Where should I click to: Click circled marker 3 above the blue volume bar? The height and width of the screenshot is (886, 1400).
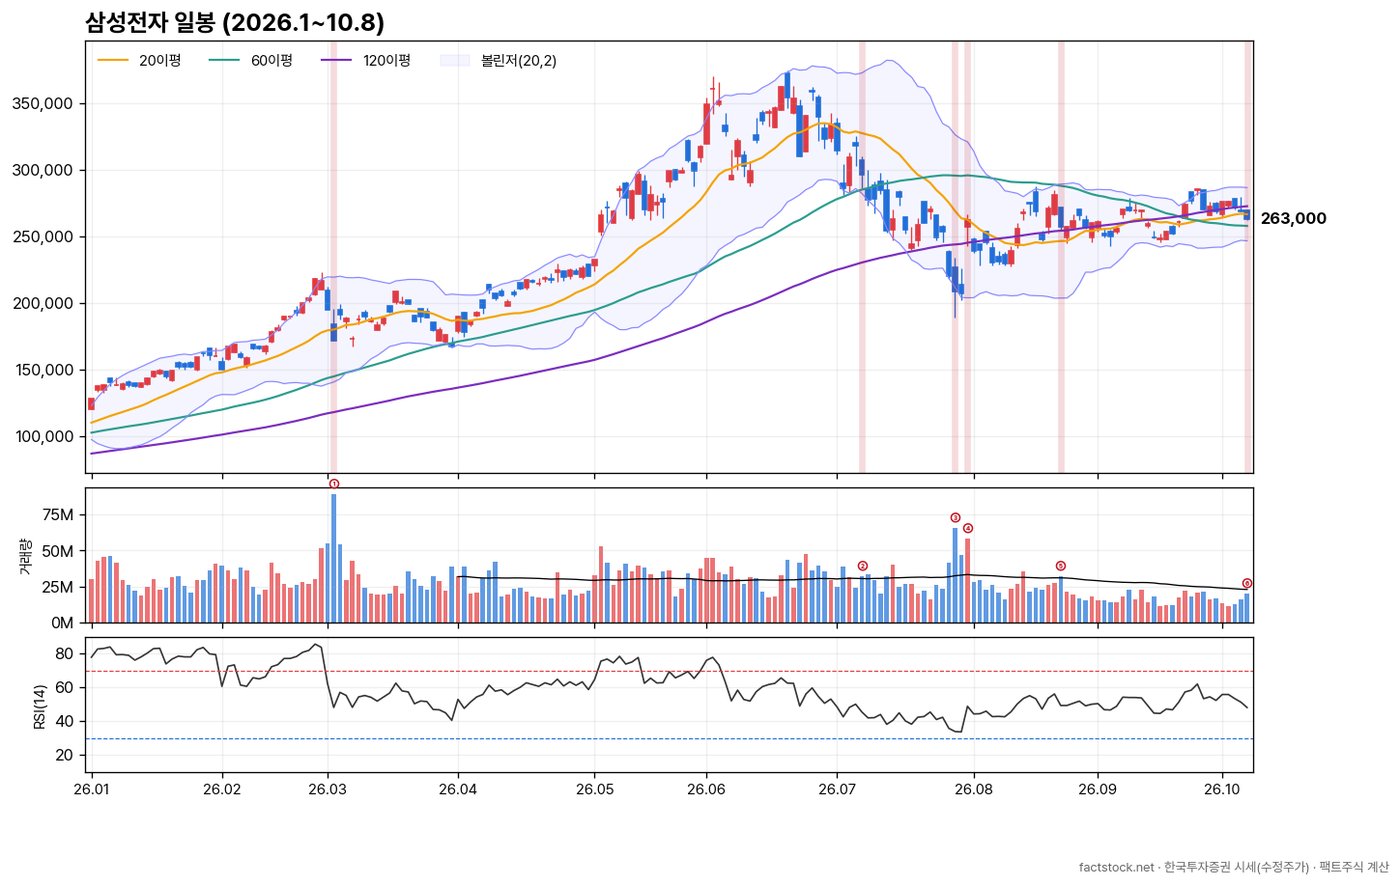955,518
